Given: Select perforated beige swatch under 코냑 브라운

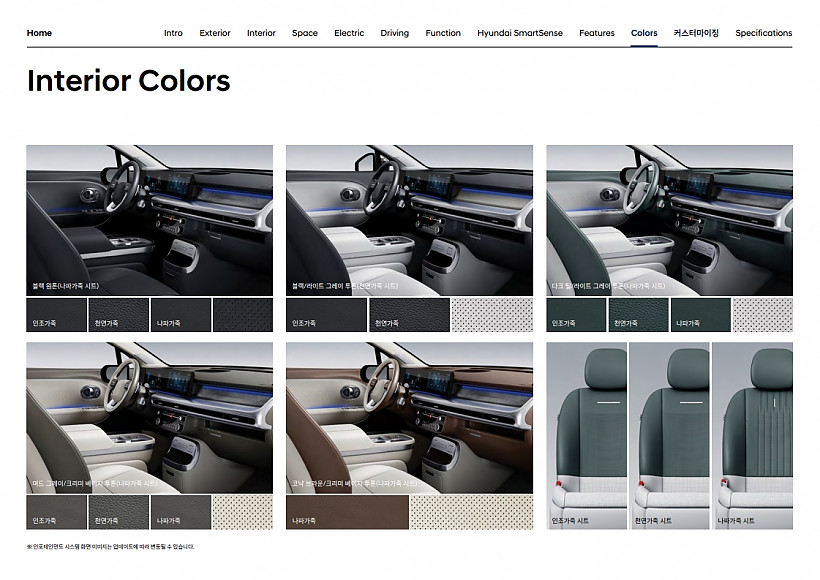Looking at the screenshot, I should coord(472,513).
